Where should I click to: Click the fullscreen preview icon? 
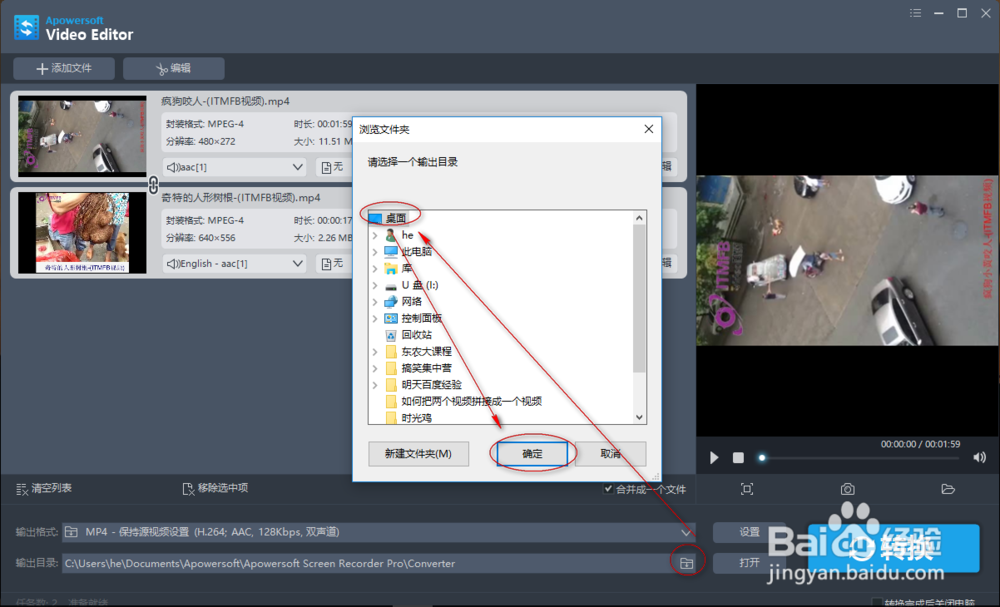pyautogui.click(x=747, y=489)
